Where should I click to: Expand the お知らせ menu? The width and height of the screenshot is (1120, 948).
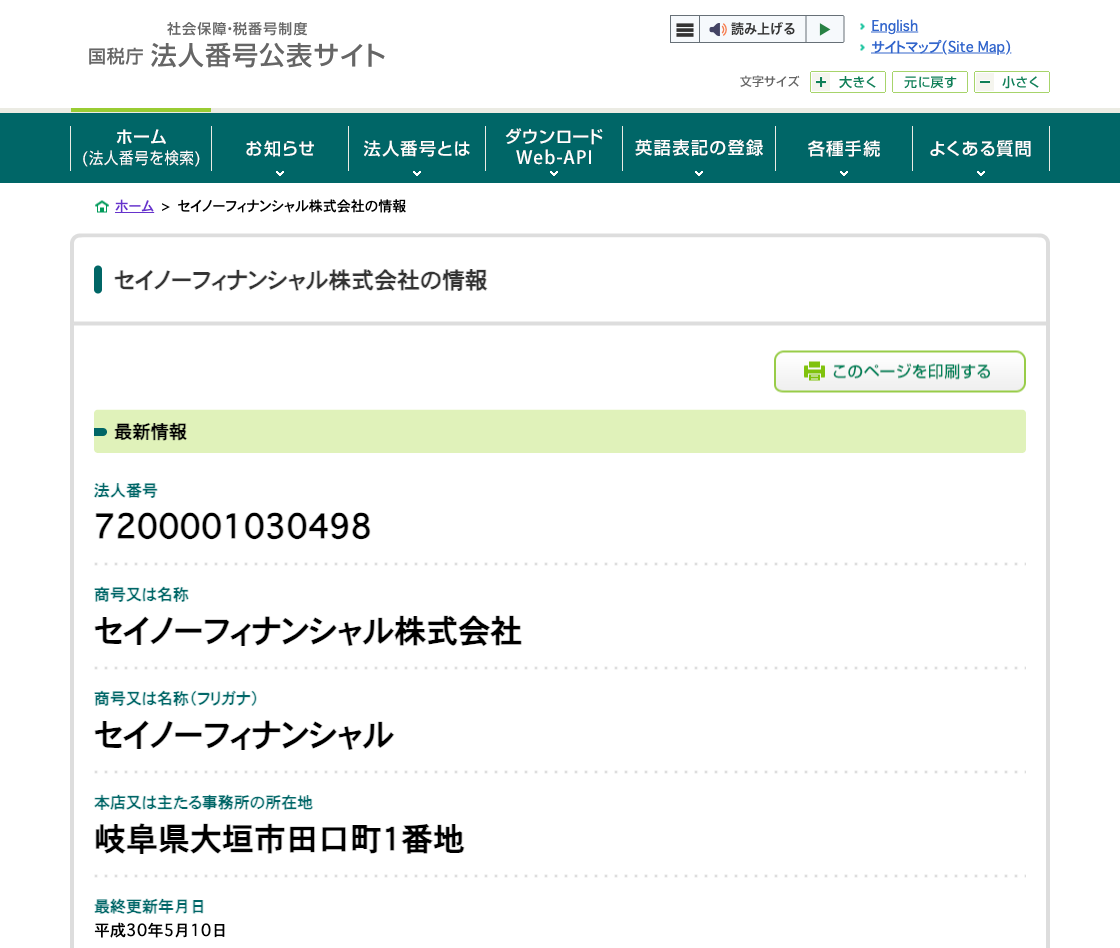[x=280, y=148]
